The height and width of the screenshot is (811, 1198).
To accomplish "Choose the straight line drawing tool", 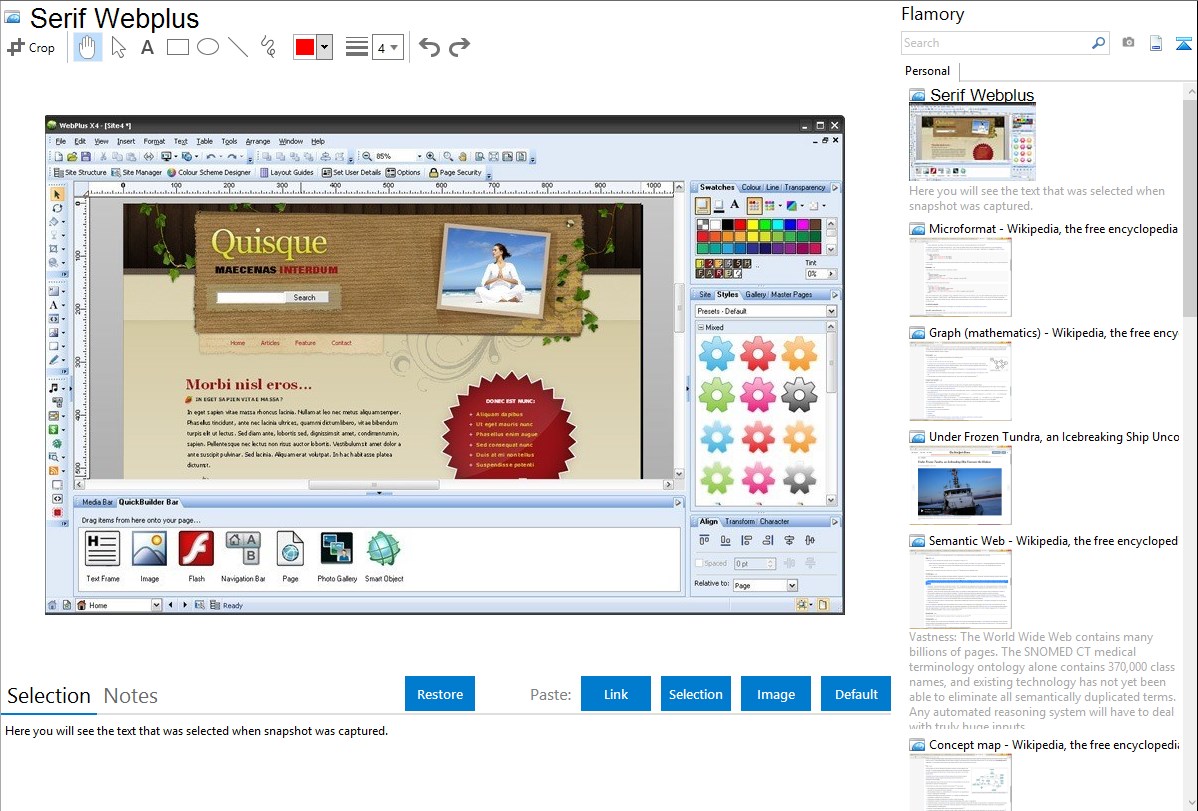I will [238, 47].
